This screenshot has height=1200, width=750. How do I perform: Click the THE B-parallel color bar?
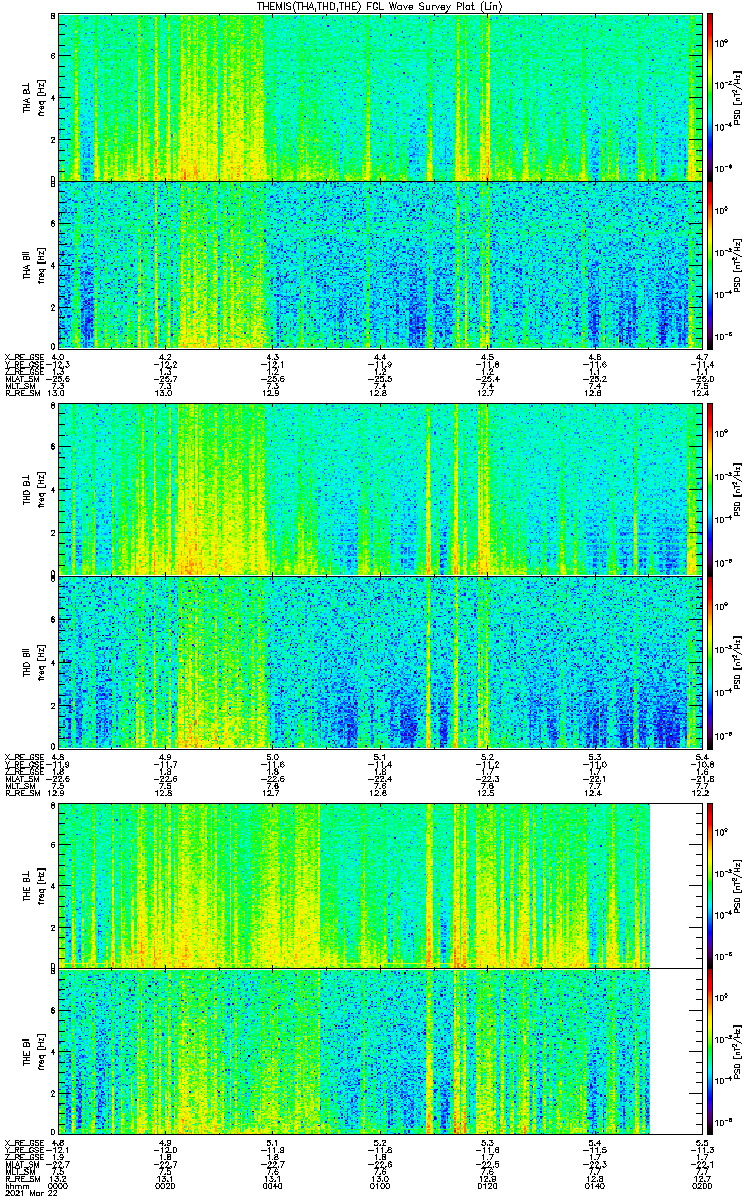(x=710, y=1052)
